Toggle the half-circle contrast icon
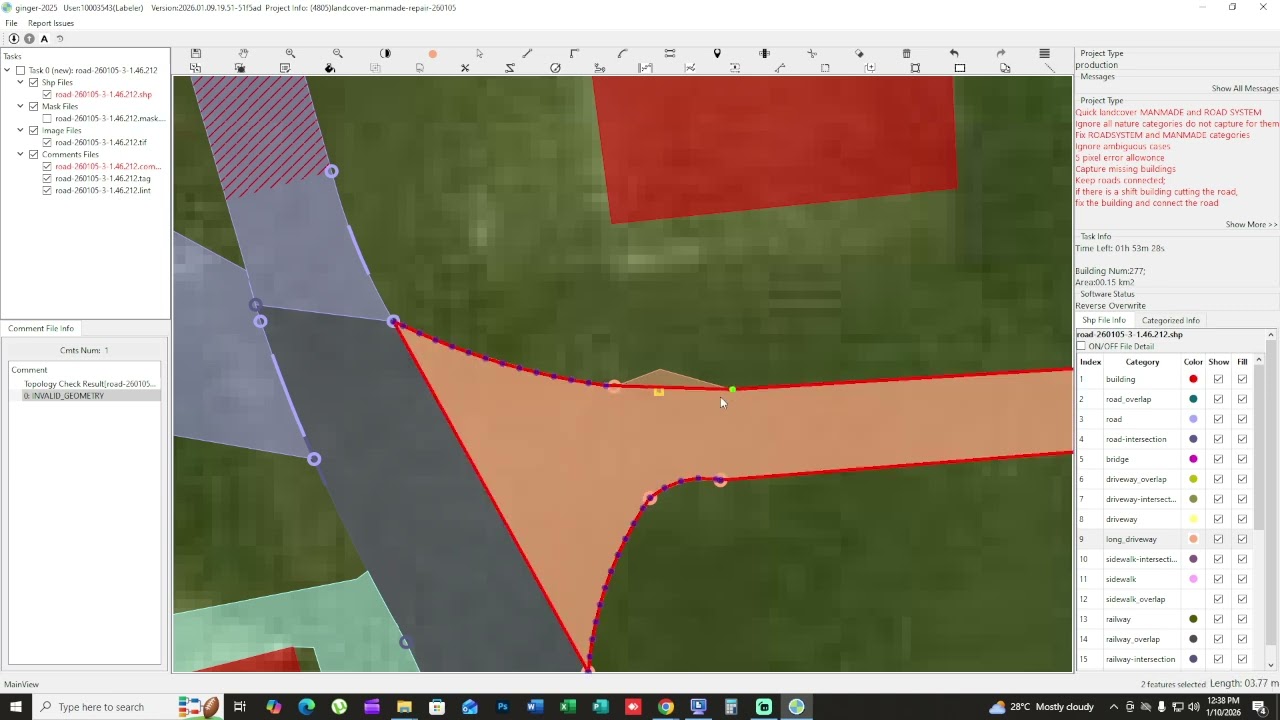The height and width of the screenshot is (720, 1280). tap(385, 53)
